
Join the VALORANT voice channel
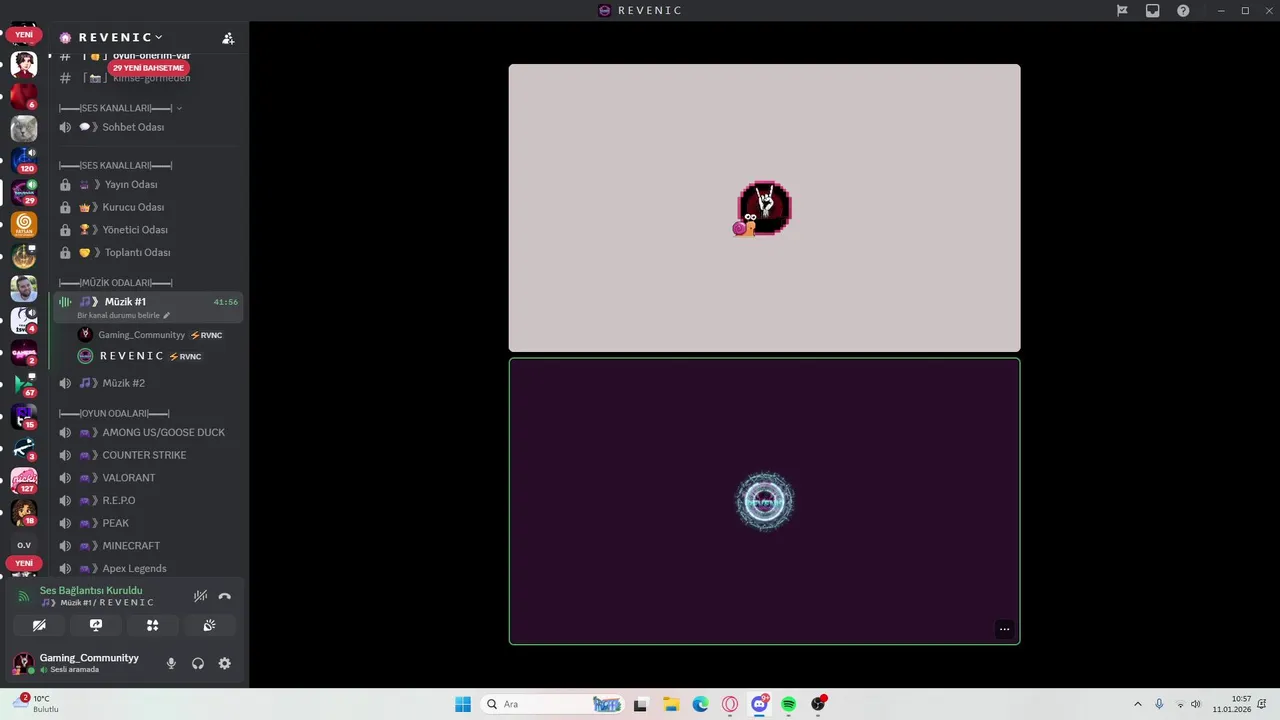(147, 478)
